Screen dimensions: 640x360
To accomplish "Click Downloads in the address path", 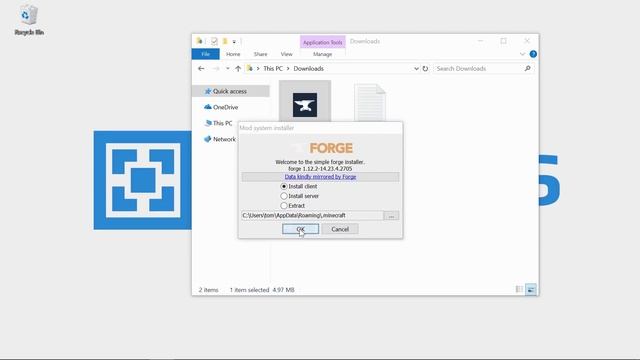I will pos(309,69).
